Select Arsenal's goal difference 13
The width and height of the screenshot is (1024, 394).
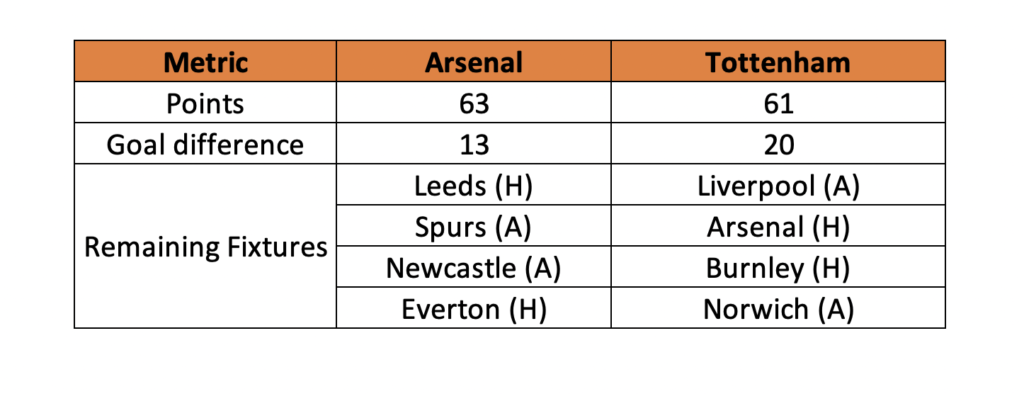click(x=473, y=144)
